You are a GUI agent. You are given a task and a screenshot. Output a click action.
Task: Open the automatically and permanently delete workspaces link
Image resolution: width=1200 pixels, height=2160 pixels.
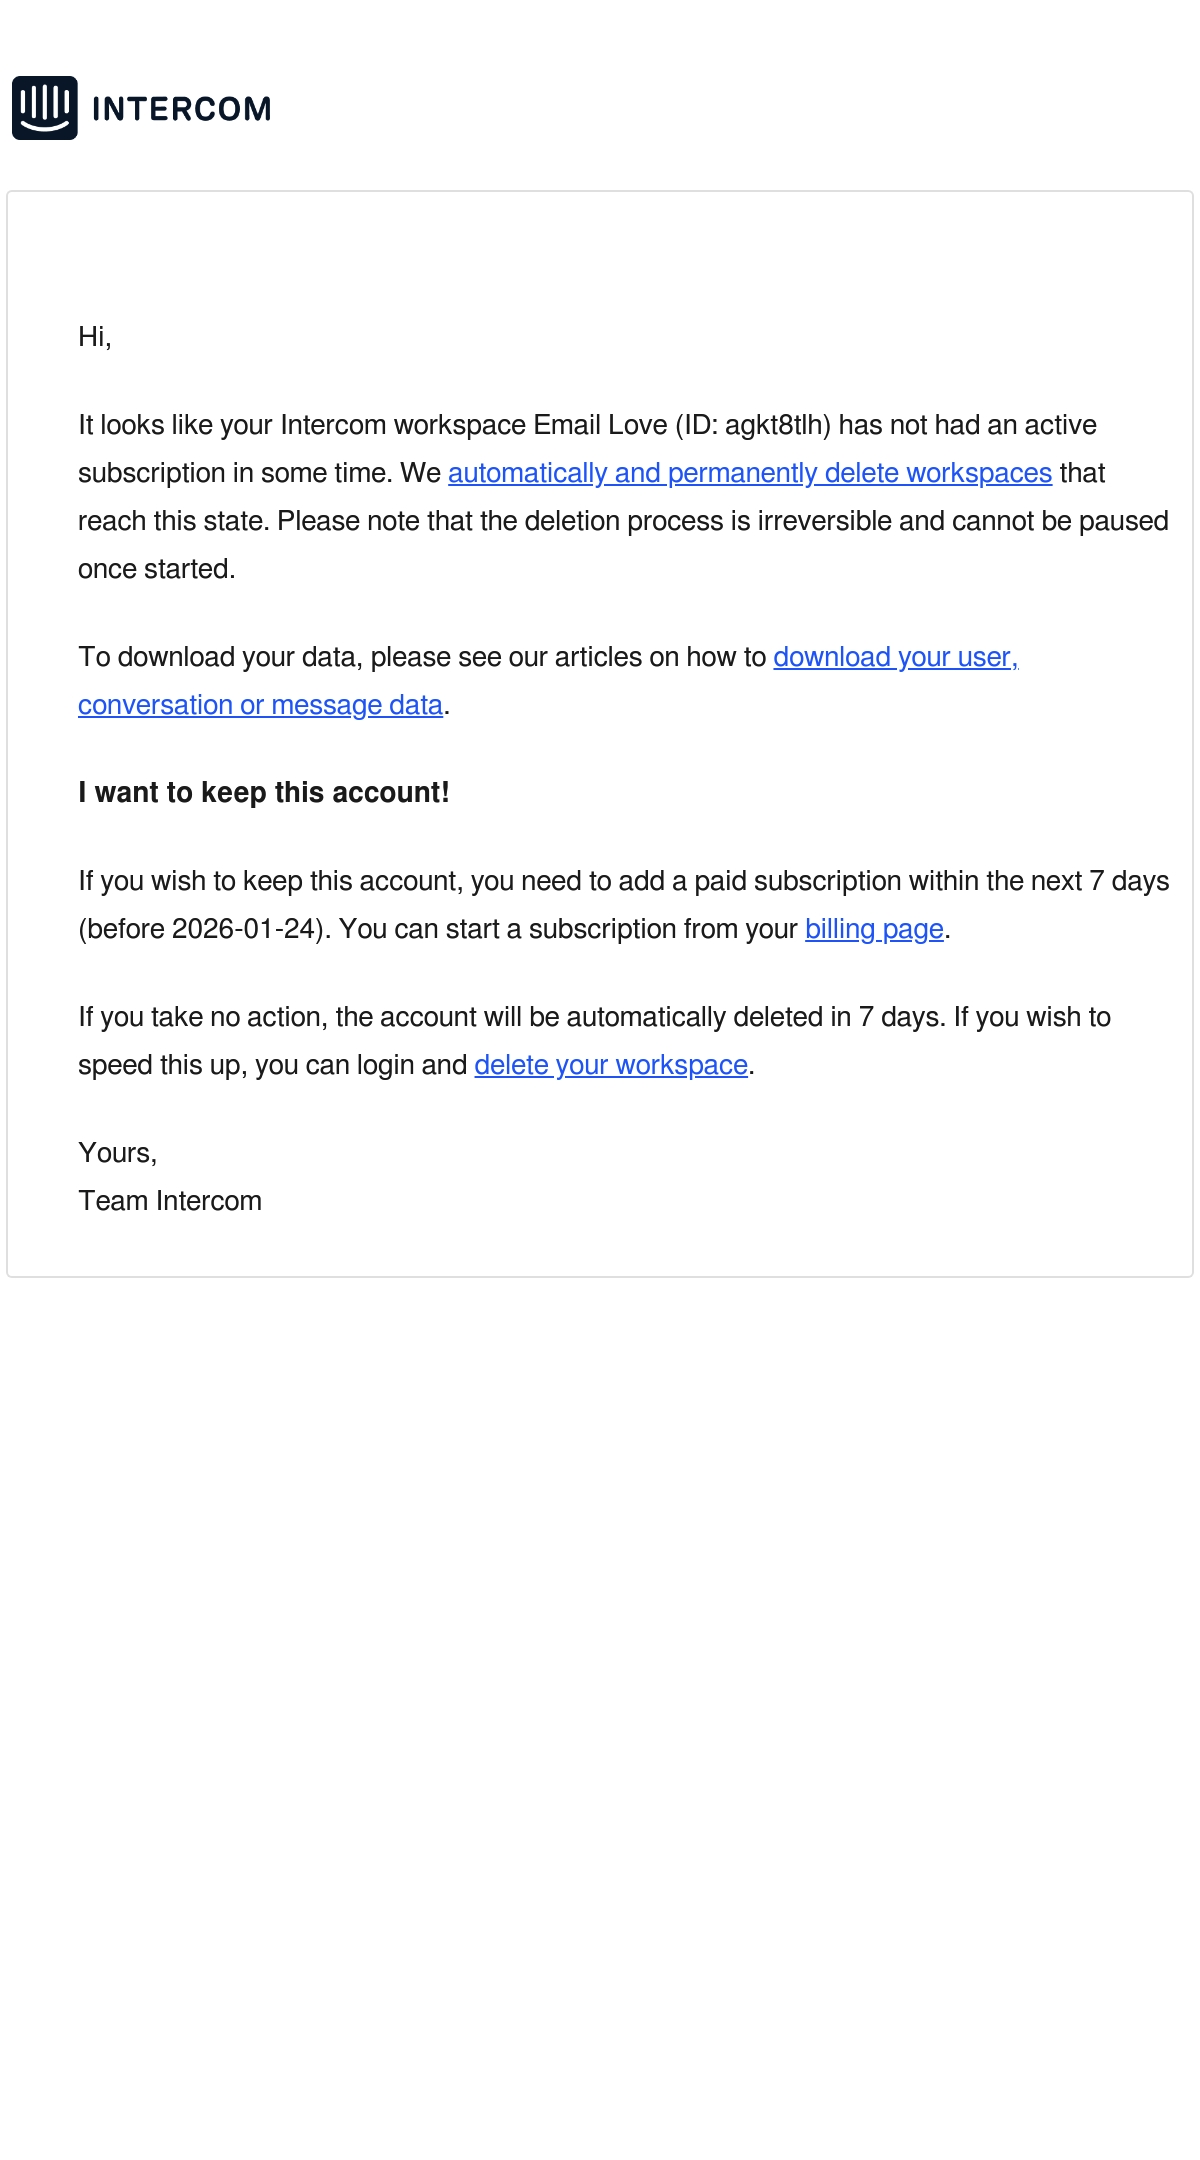(x=750, y=473)
